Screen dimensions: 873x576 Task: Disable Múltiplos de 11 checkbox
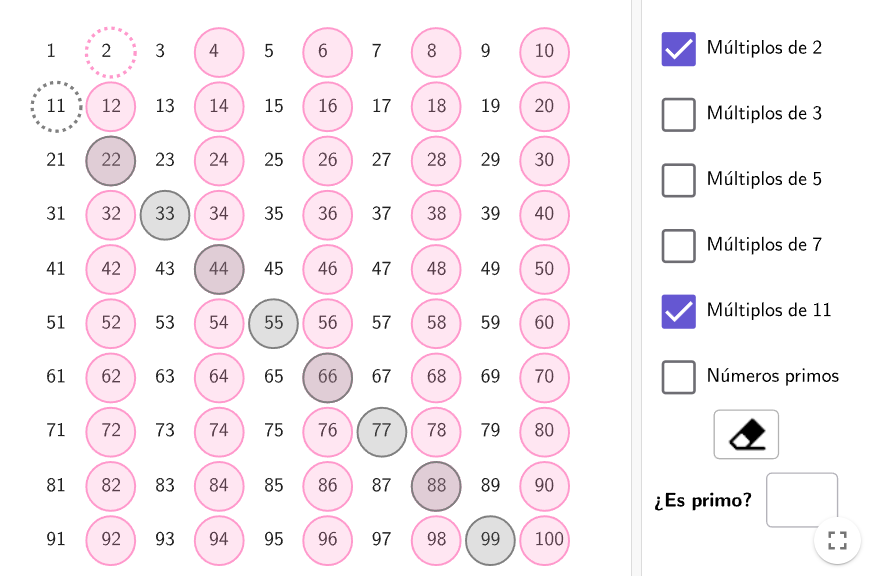pyautogui.click(x=678, y=311)
